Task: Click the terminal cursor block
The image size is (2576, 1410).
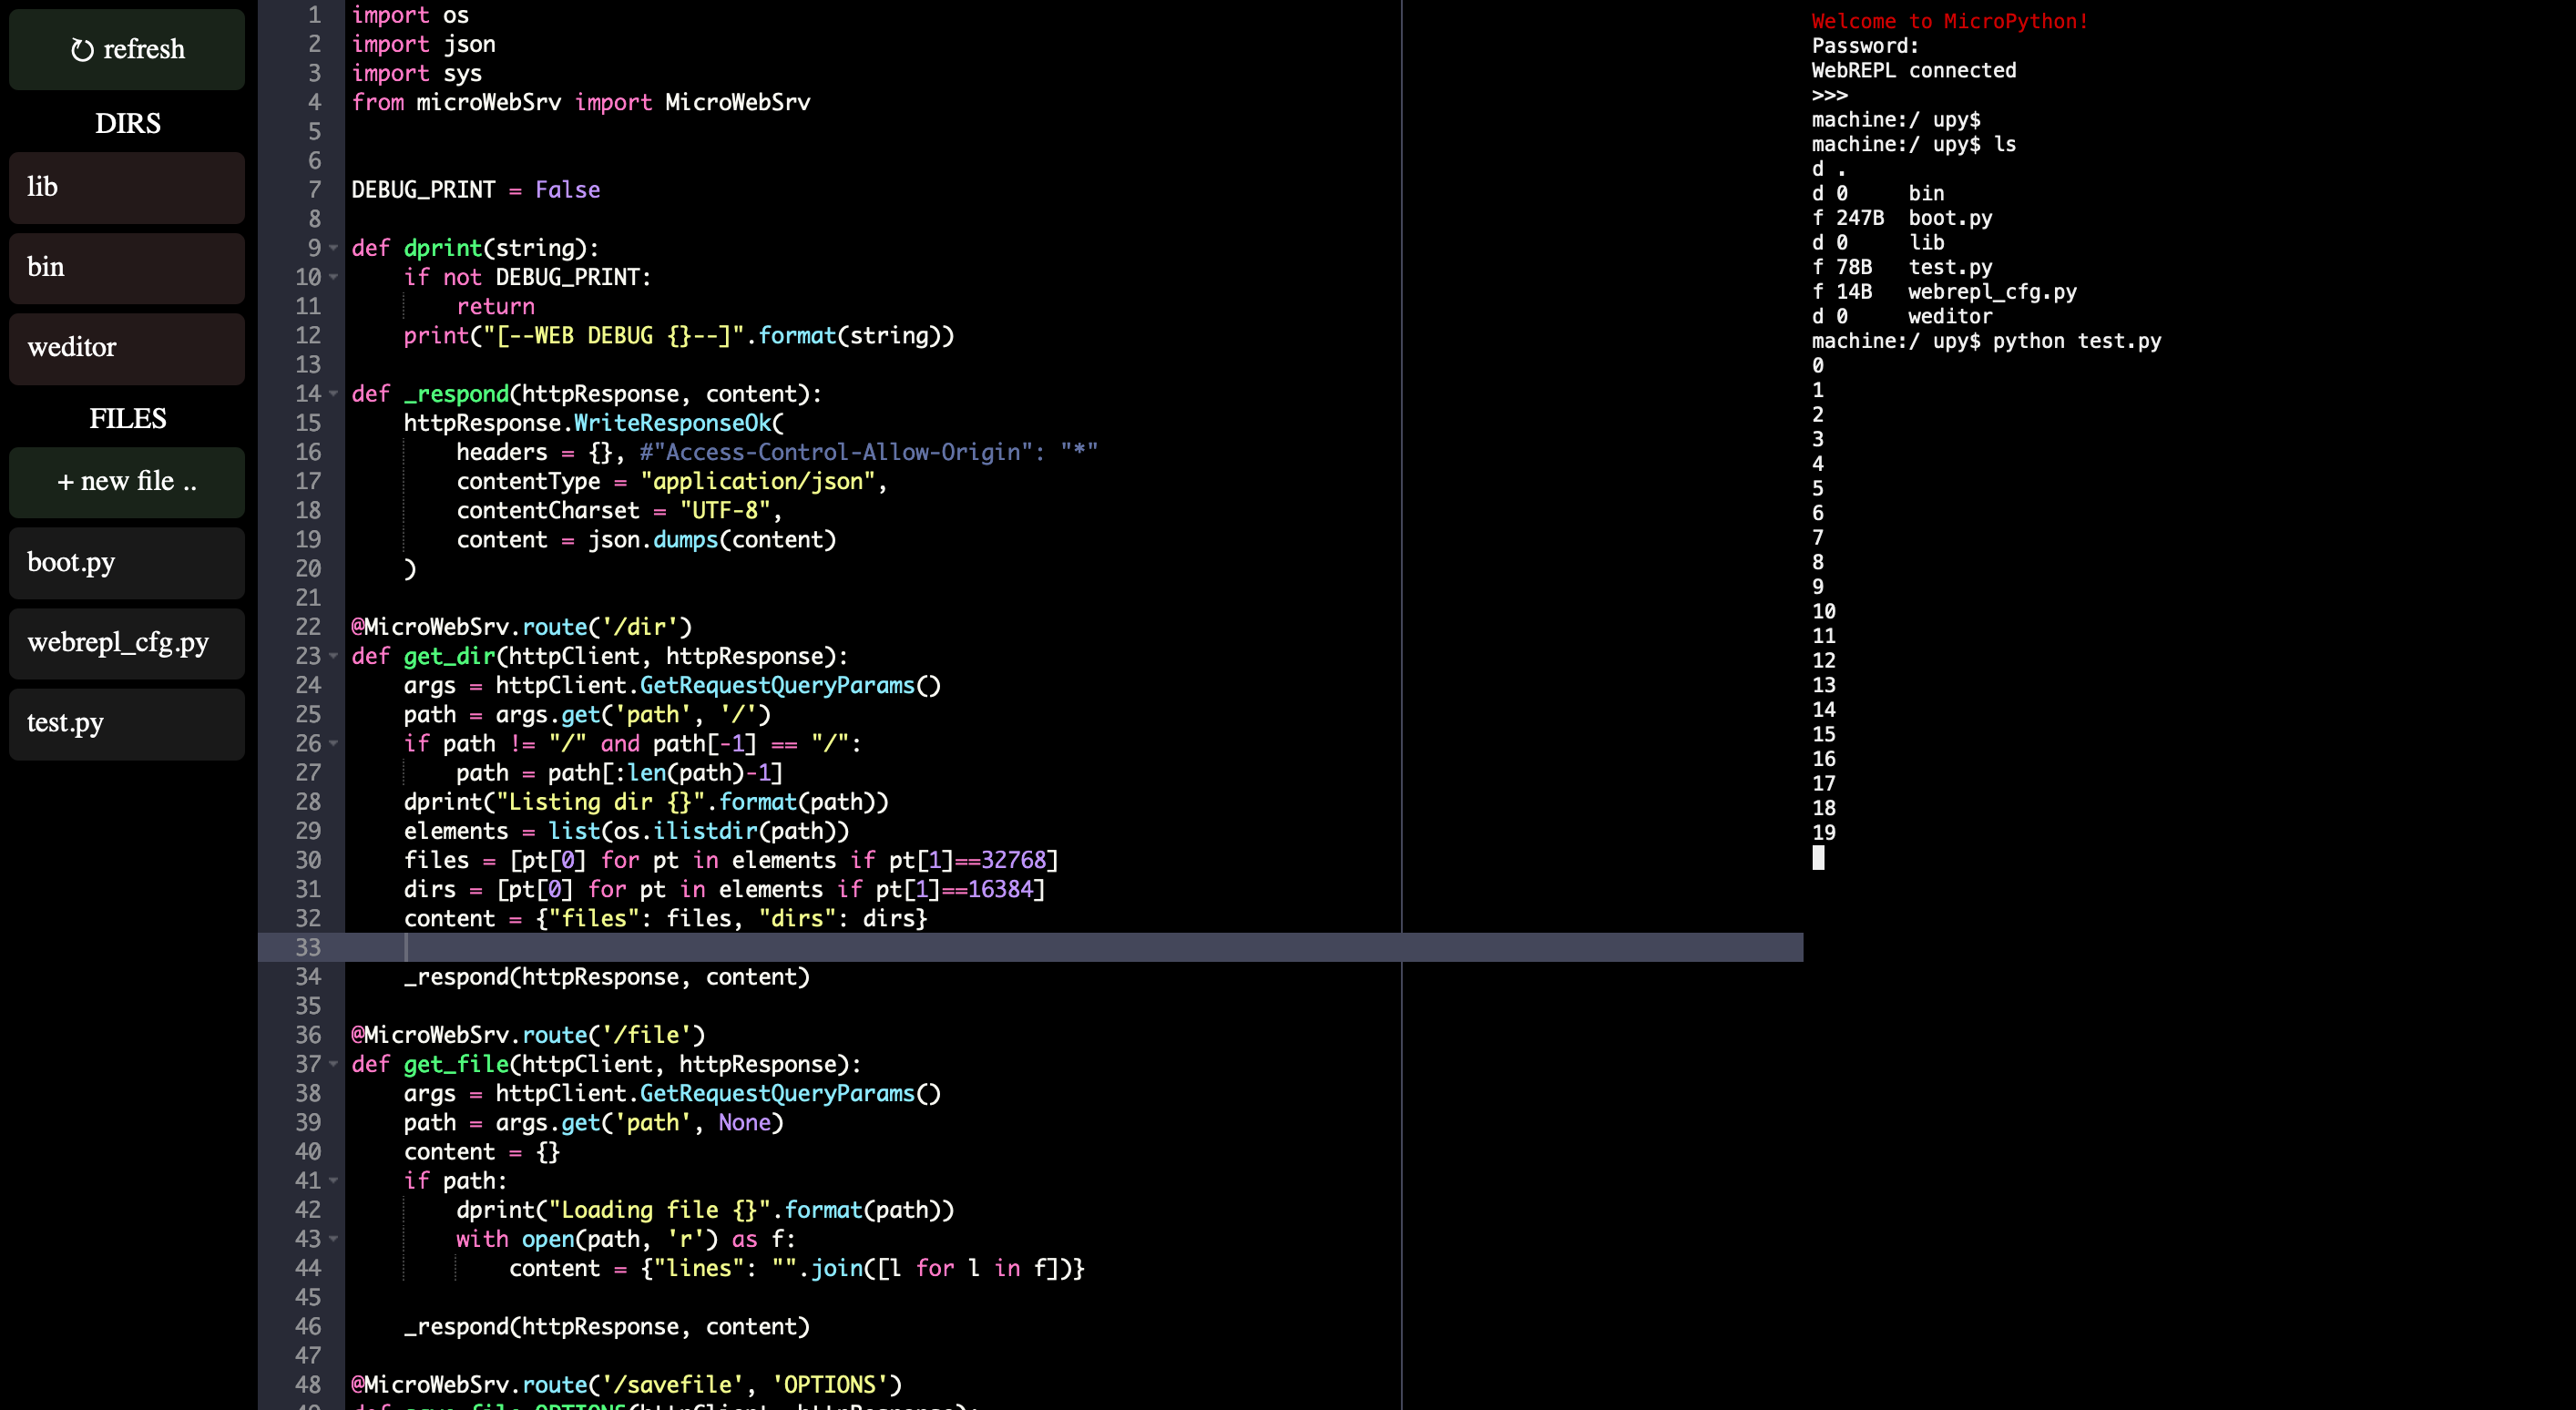Action: [1818, 857]
